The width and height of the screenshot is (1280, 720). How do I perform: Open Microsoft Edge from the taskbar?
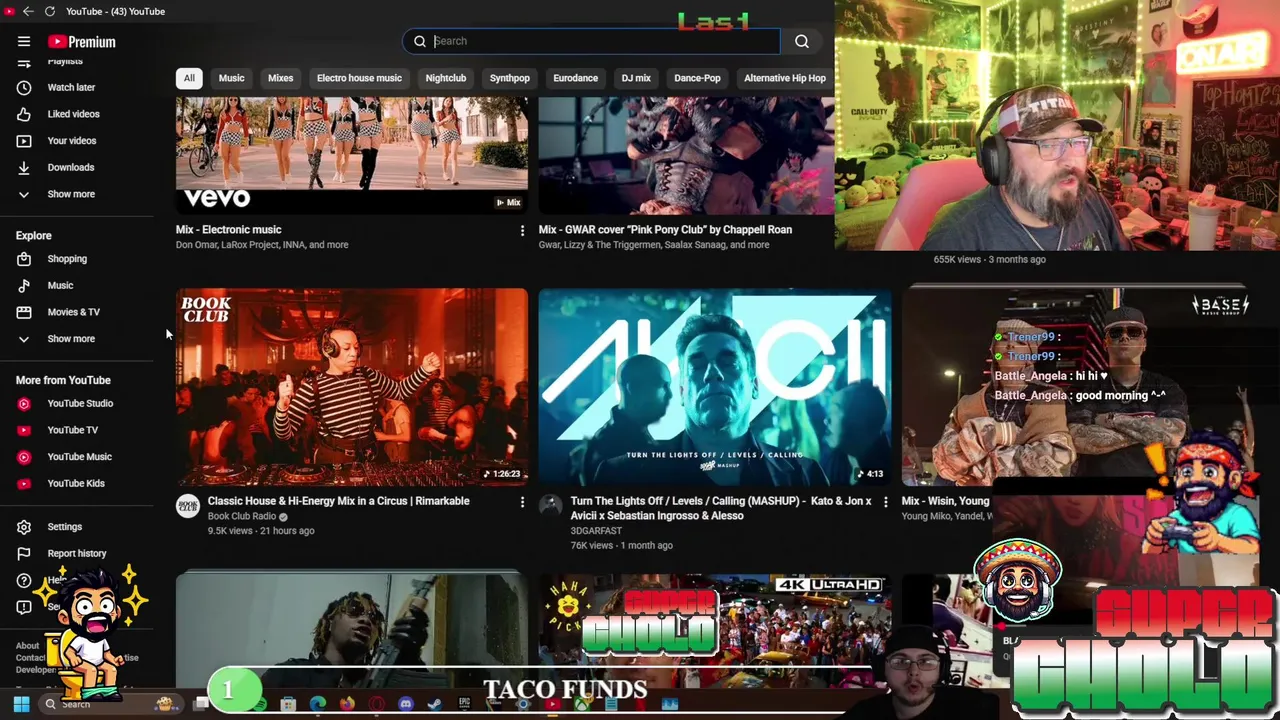coord(318,704)
